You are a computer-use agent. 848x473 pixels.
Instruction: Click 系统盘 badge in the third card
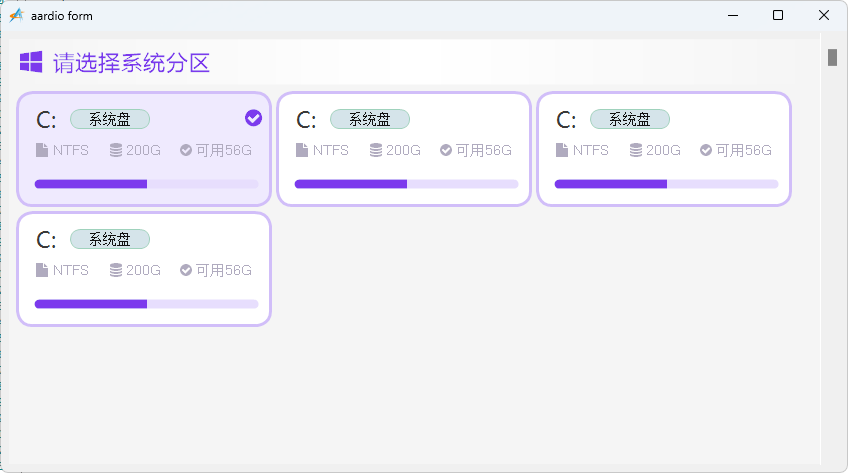(630, 119)
